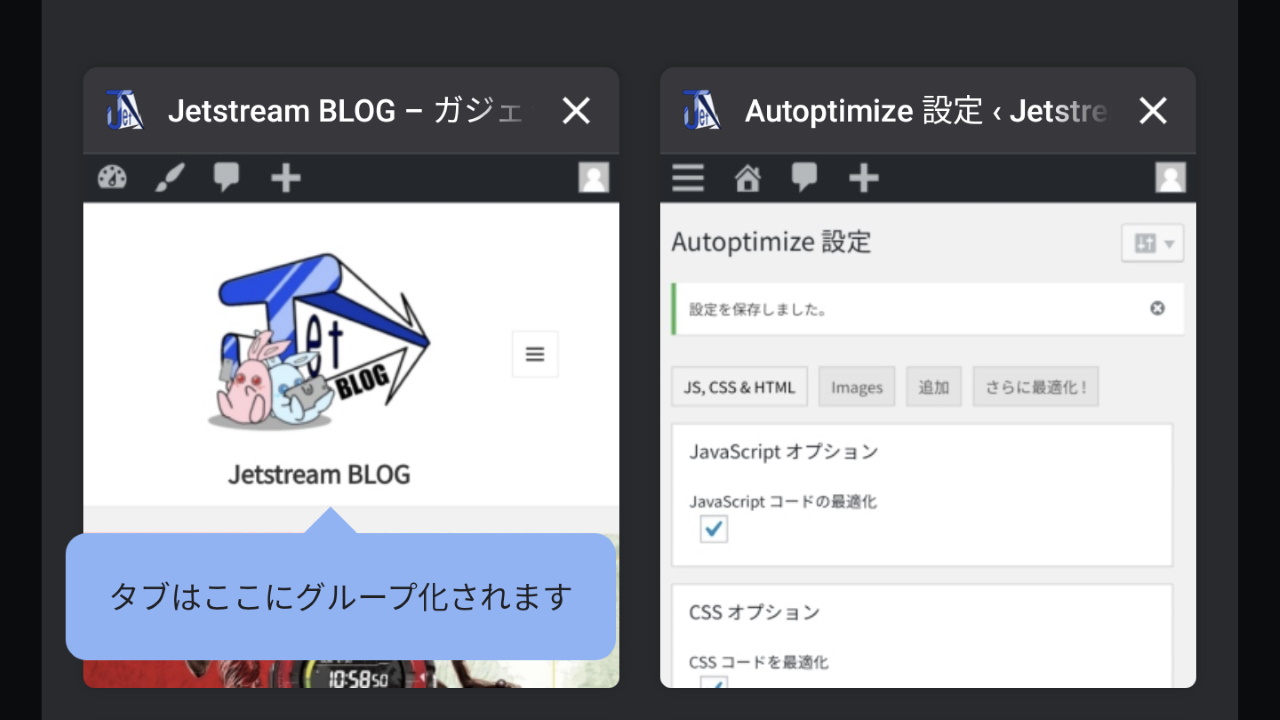Viewport: 1280px width, 720px height.
Task: Switch to the Images tab
Action: coord(856,387)
